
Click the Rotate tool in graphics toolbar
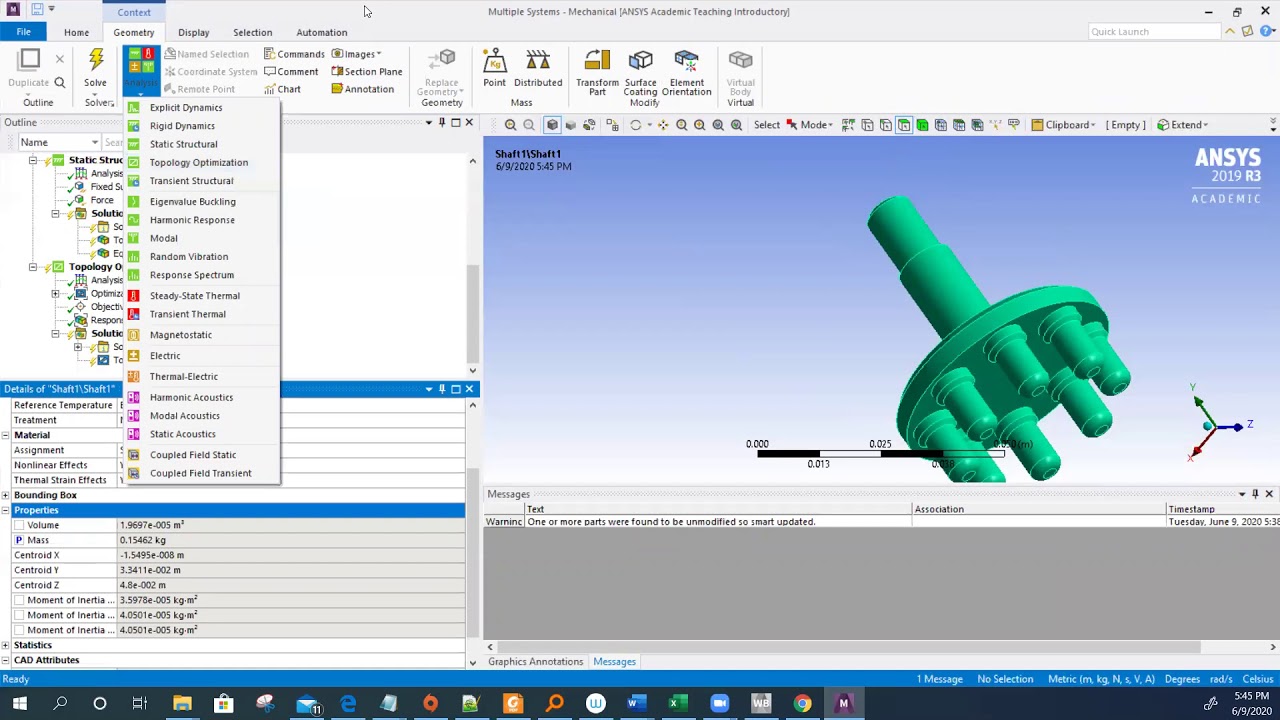pyautogui.click(x=635, y=125)
